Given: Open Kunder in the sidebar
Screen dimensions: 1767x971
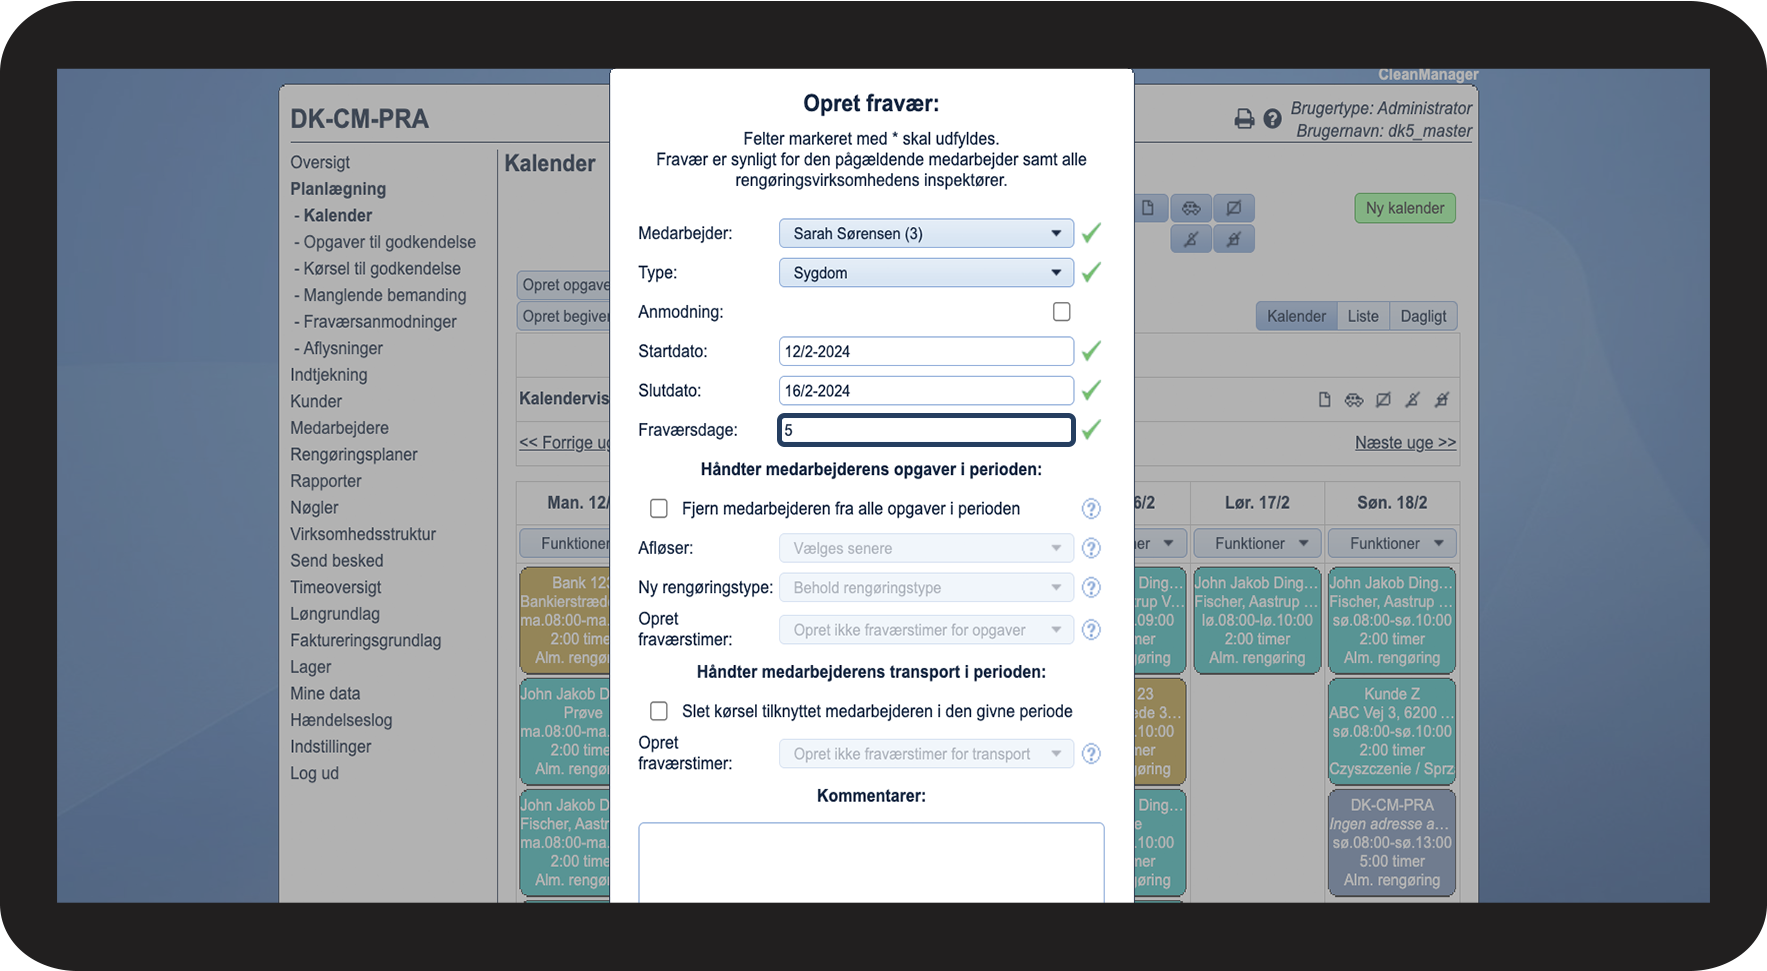Looking at the screenshot, I should [x=316, y=401].
